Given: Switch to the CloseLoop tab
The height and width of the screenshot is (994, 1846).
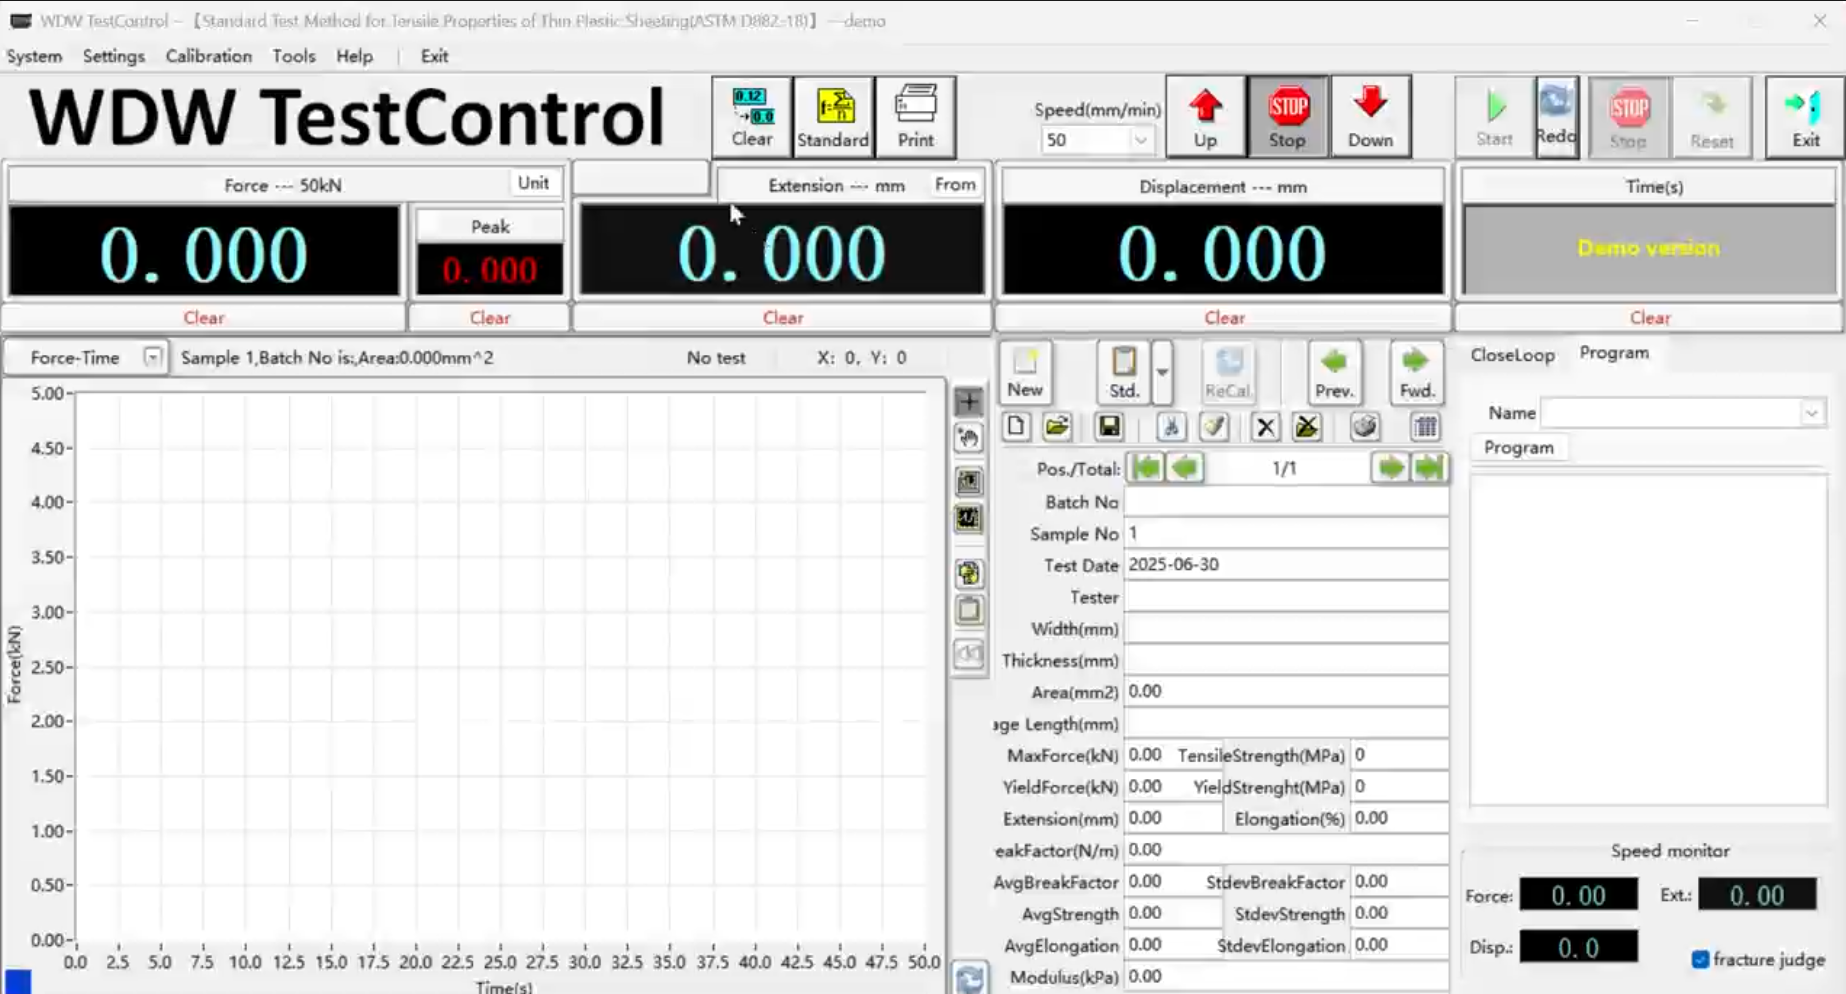Looking at the screenshot, I should coord(1512,355).
